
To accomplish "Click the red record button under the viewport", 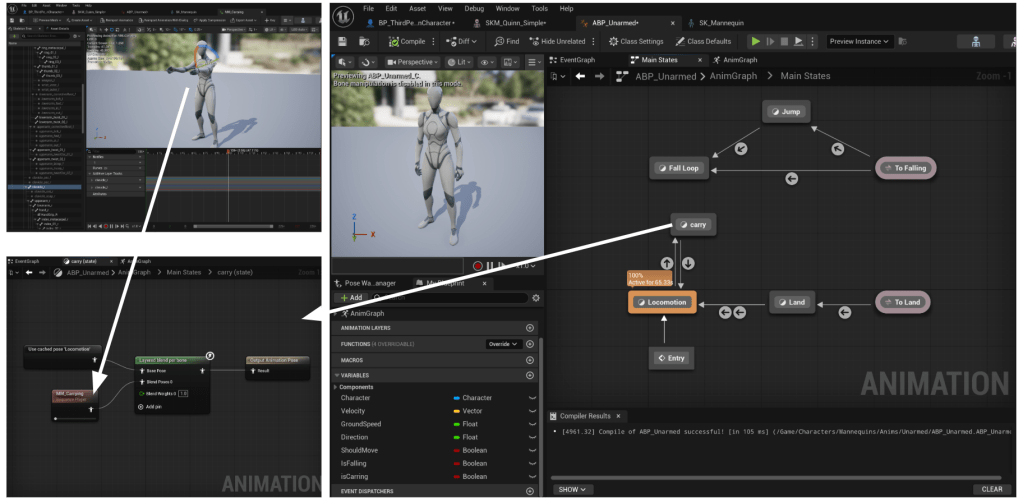I will click(478, 266).
